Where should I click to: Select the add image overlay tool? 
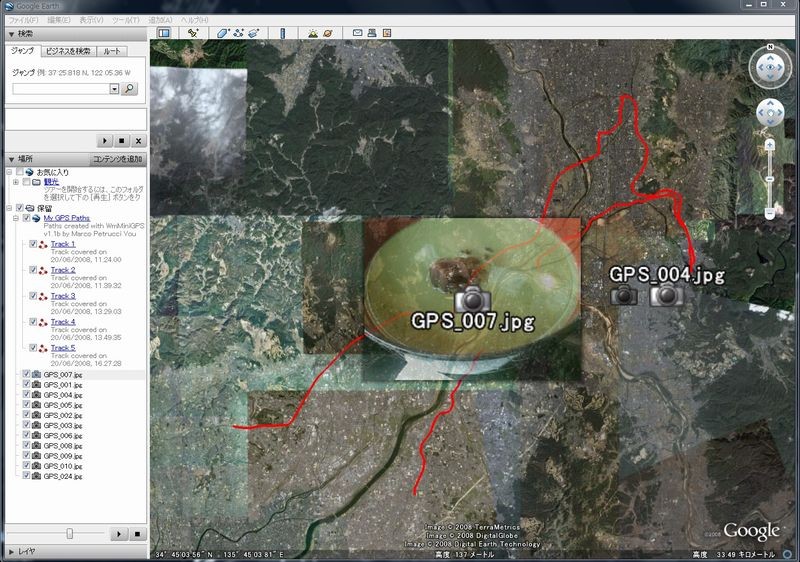254,33
